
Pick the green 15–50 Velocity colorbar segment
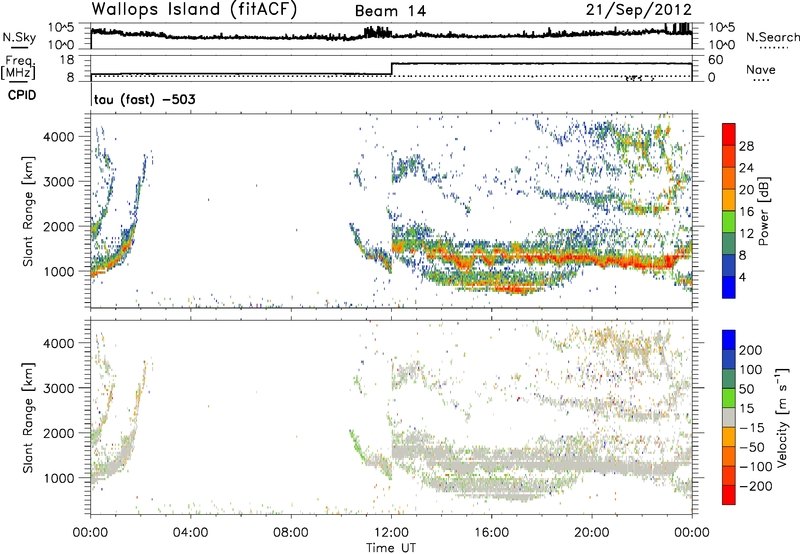(x=729, y=398)
